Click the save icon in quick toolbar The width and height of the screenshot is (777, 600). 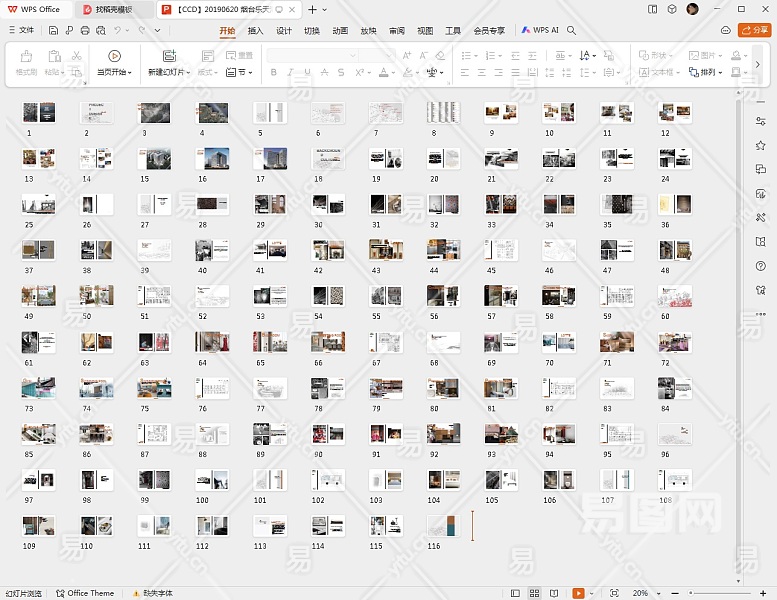point(53,30)
